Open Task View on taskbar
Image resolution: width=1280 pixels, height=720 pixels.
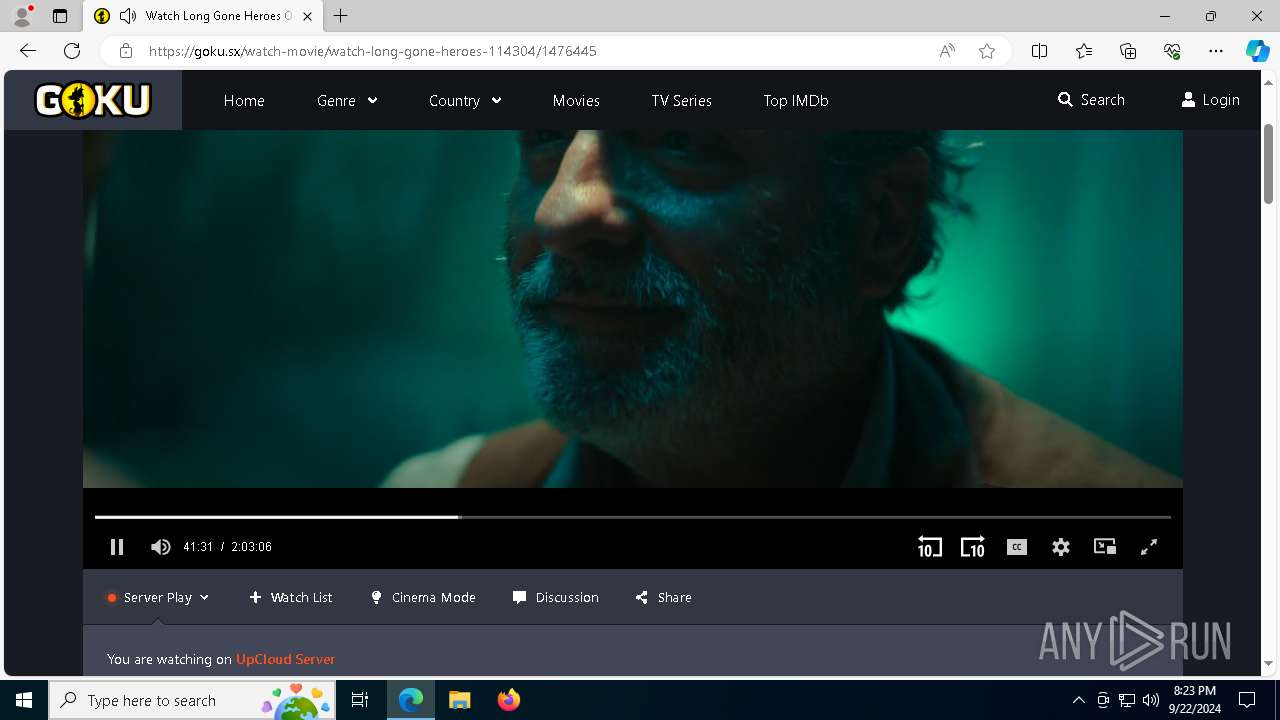(x=360, y=700)
